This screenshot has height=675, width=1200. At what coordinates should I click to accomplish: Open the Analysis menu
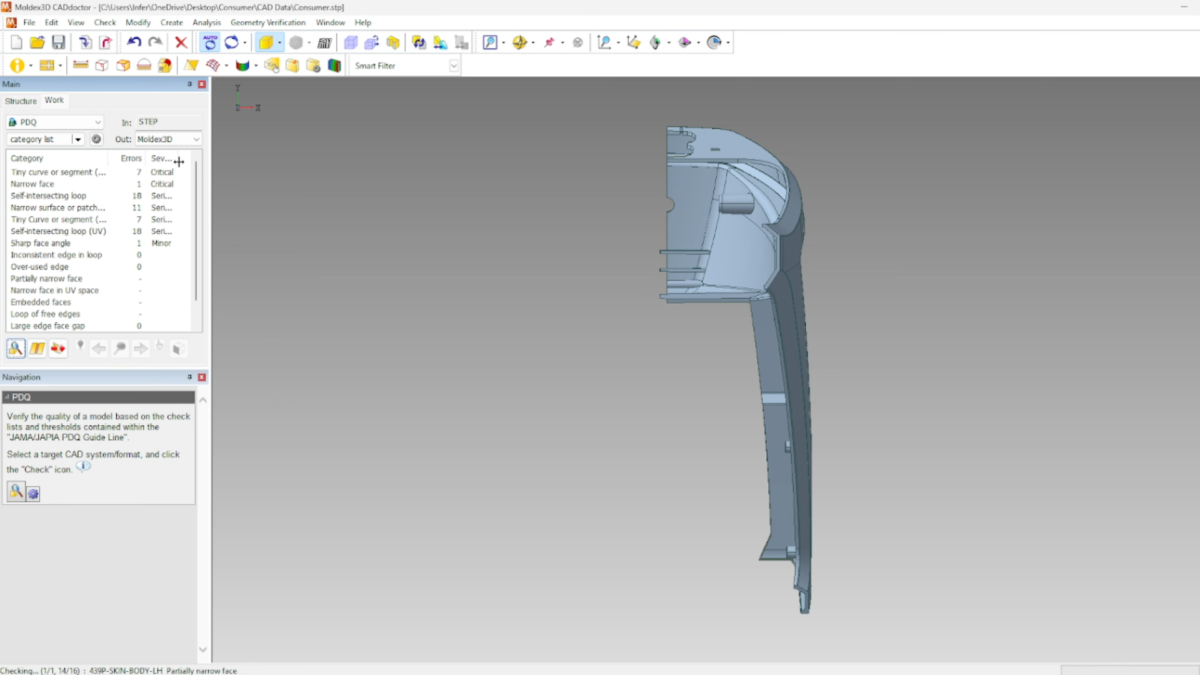point(207,22)
